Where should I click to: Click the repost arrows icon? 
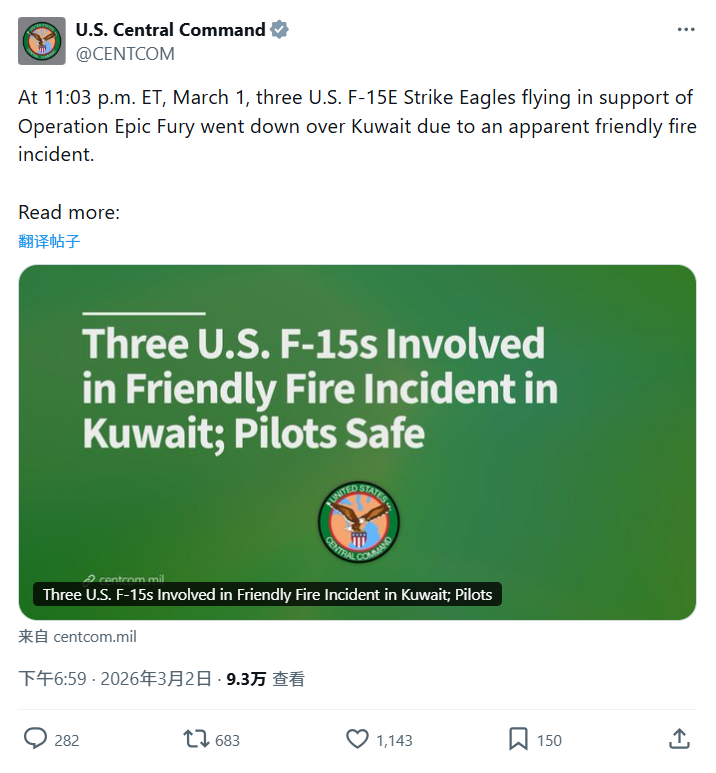coord(196,739)
